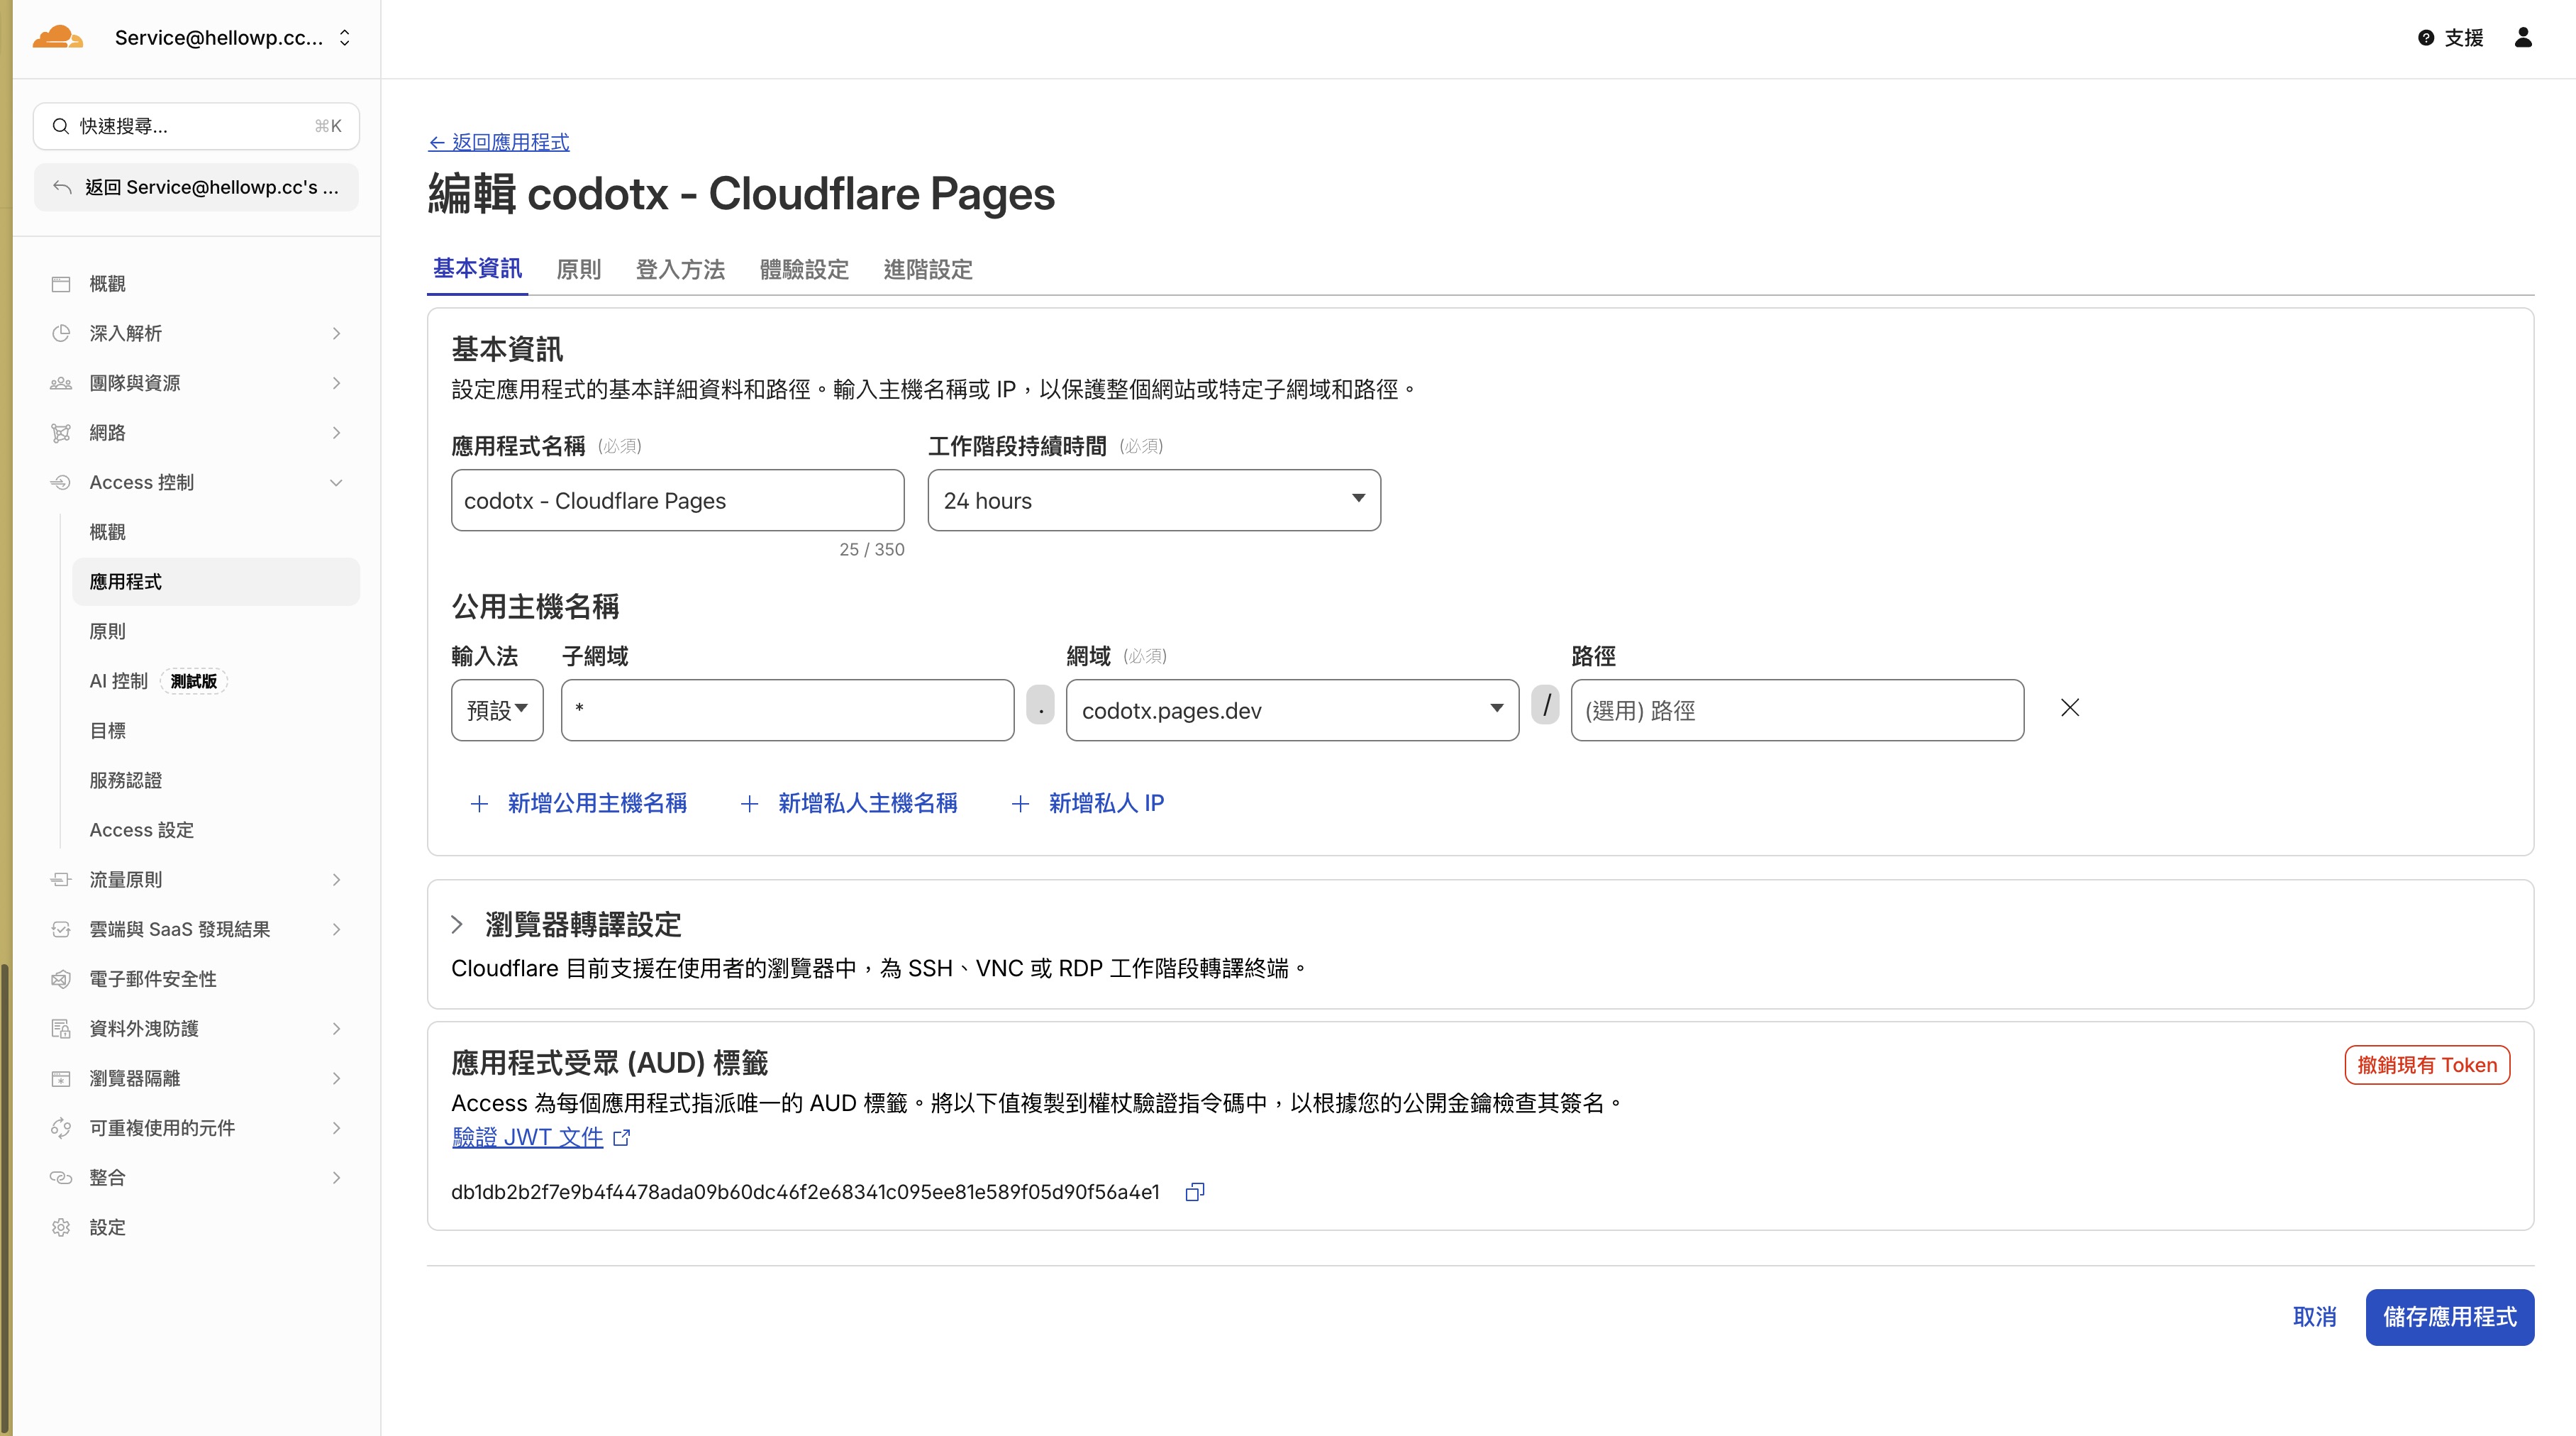The width and height of the screenshot is (2576, 1436).
Task: Click the 快速搜尋 search field
Action: coord(196,126)
